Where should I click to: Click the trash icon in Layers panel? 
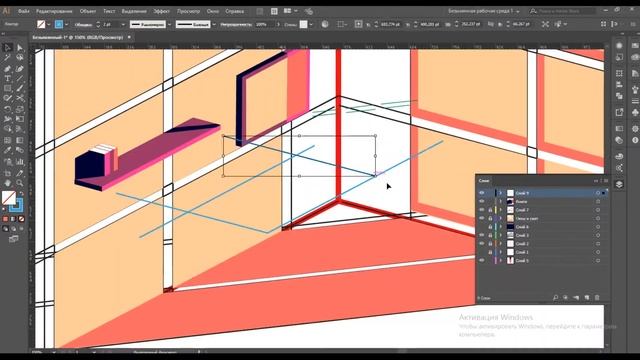(x=597, y=298)
